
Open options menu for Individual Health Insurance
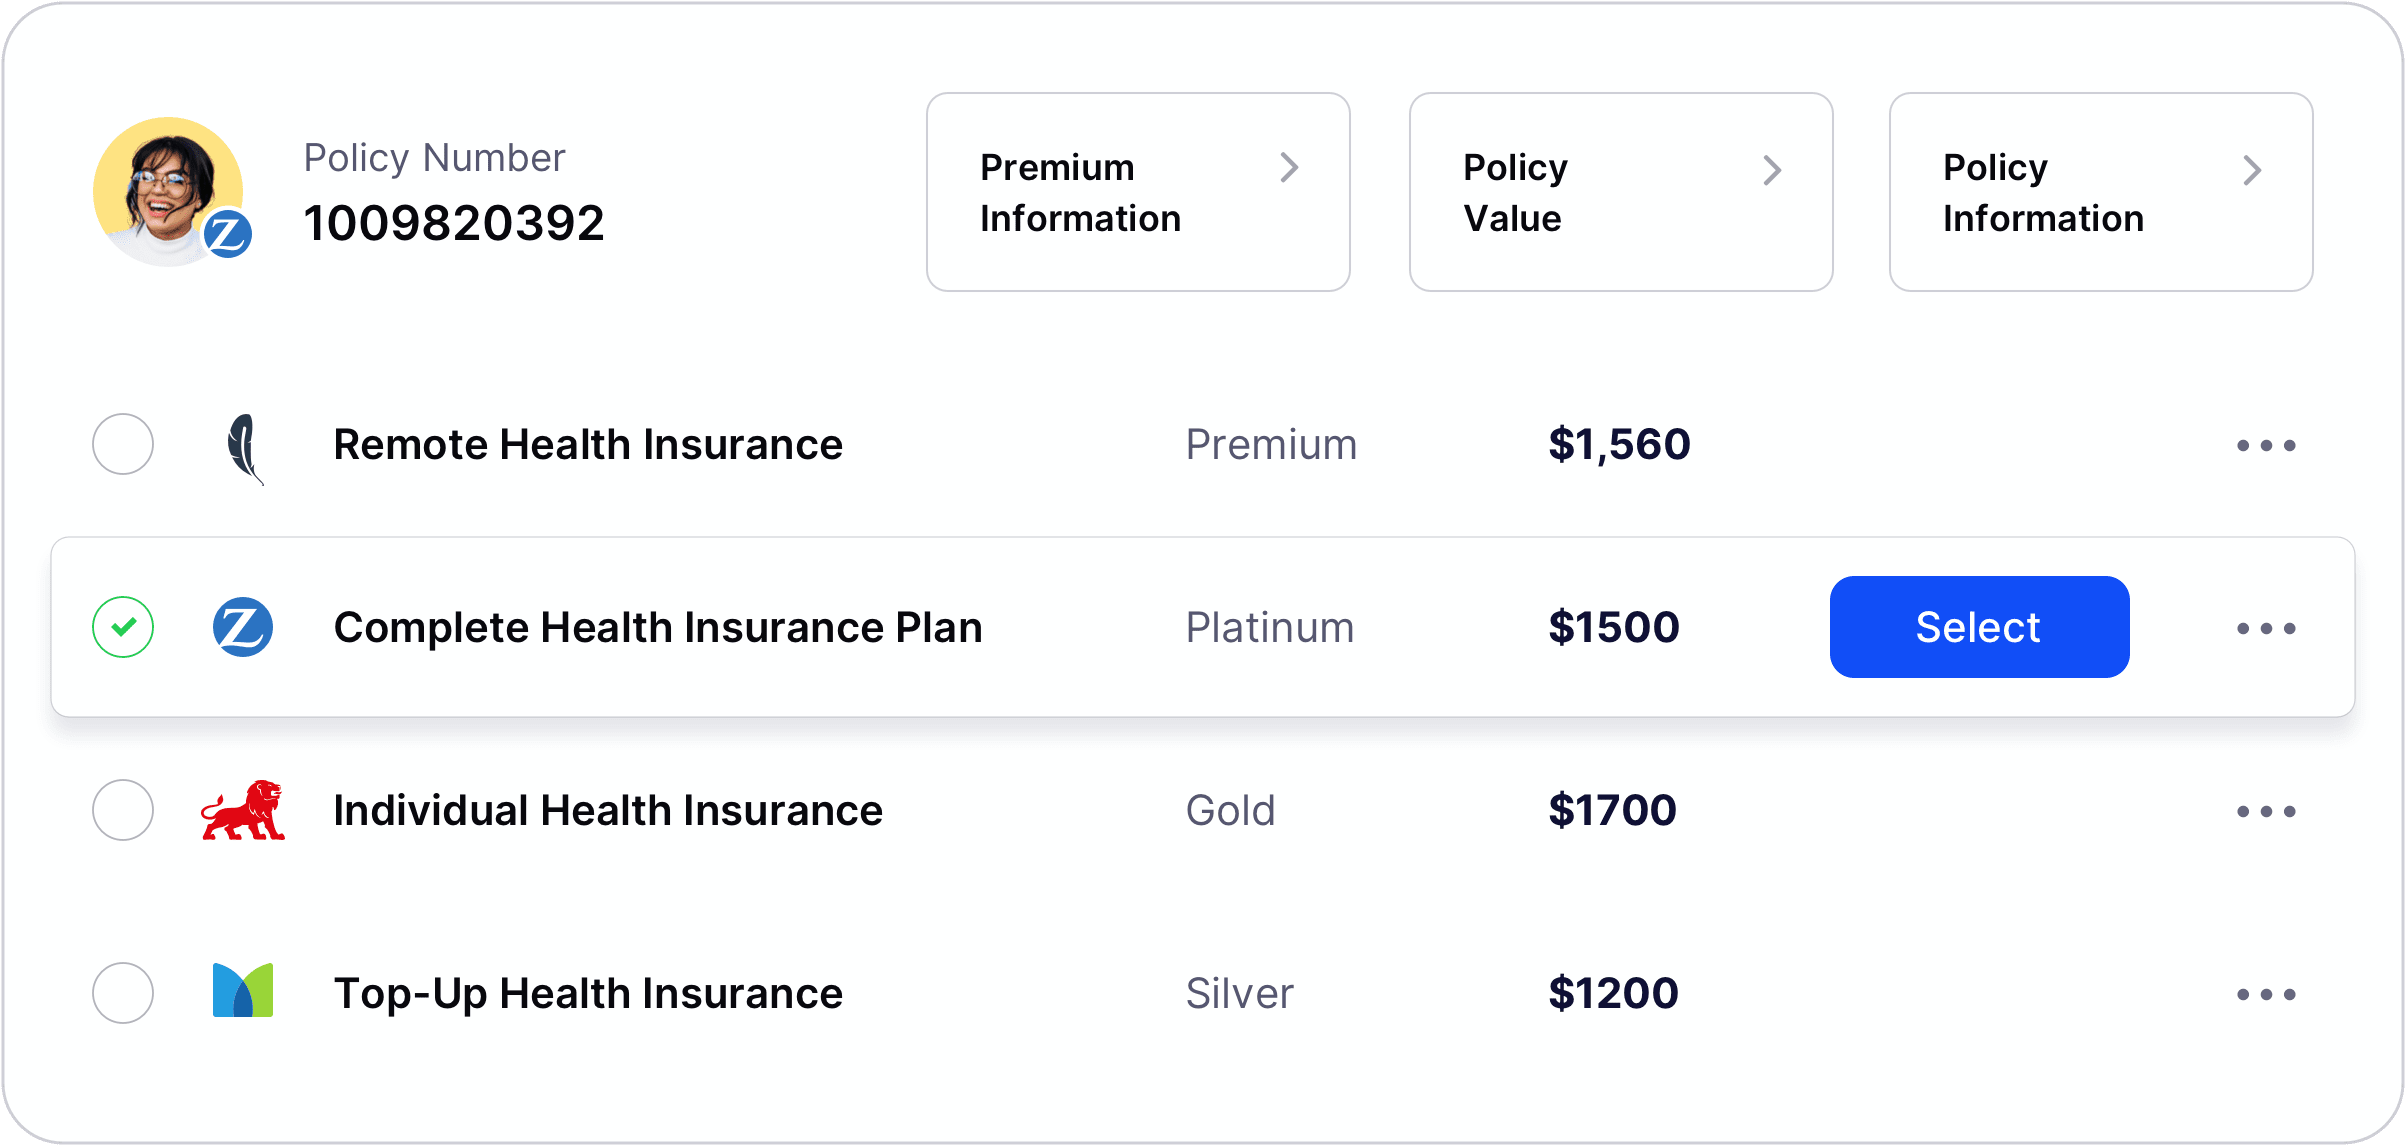2264,810
